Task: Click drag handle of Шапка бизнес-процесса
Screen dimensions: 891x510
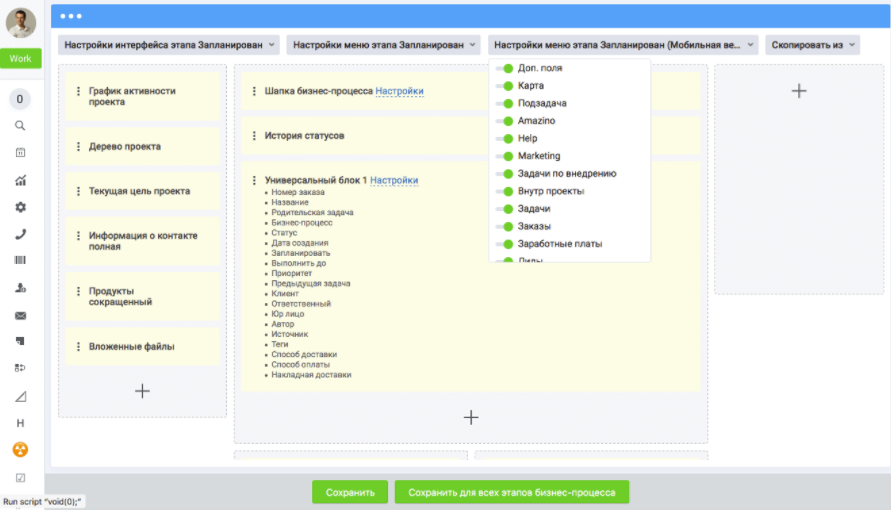Action: click(254, 91)
